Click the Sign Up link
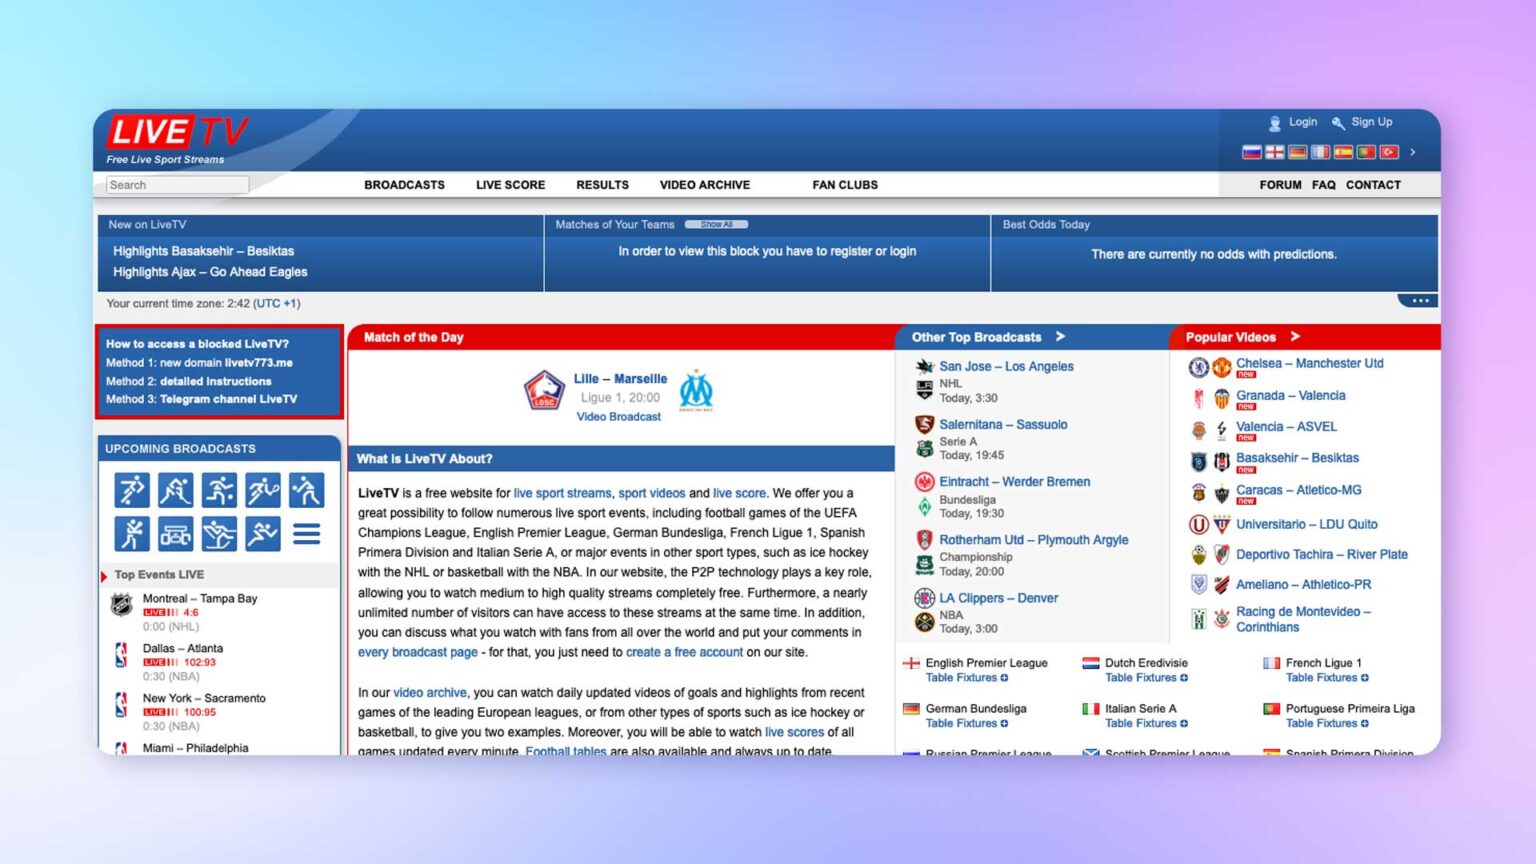The width and height of the screenshot is (1536, 864). tap(1371, 122)
